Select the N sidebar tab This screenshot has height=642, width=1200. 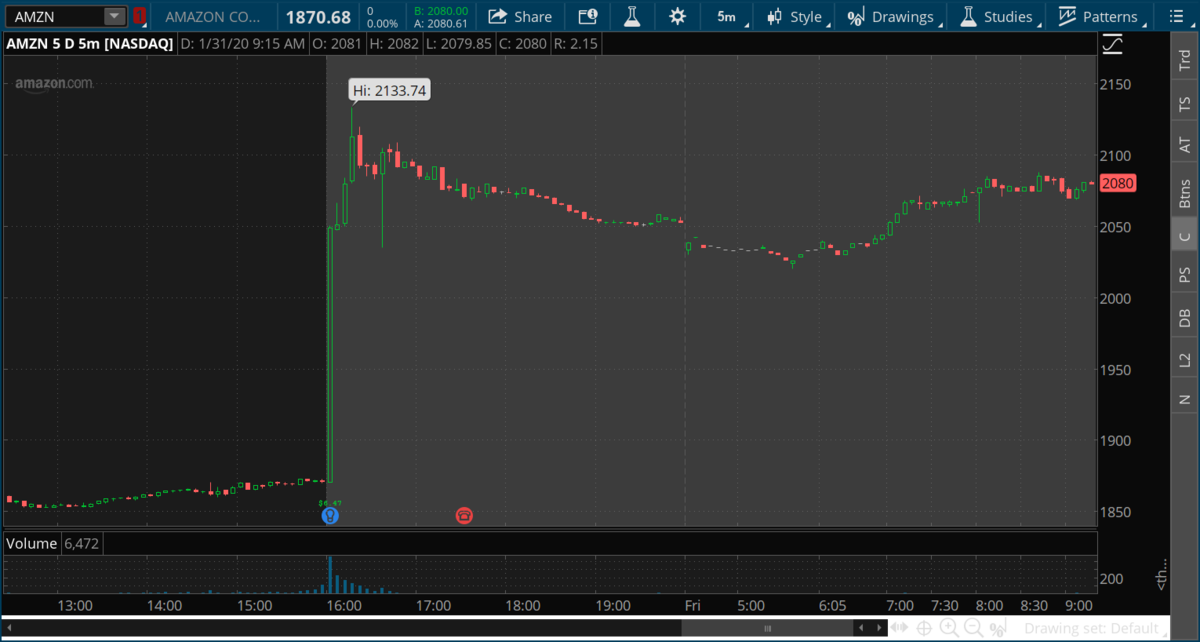(1185, 400)
